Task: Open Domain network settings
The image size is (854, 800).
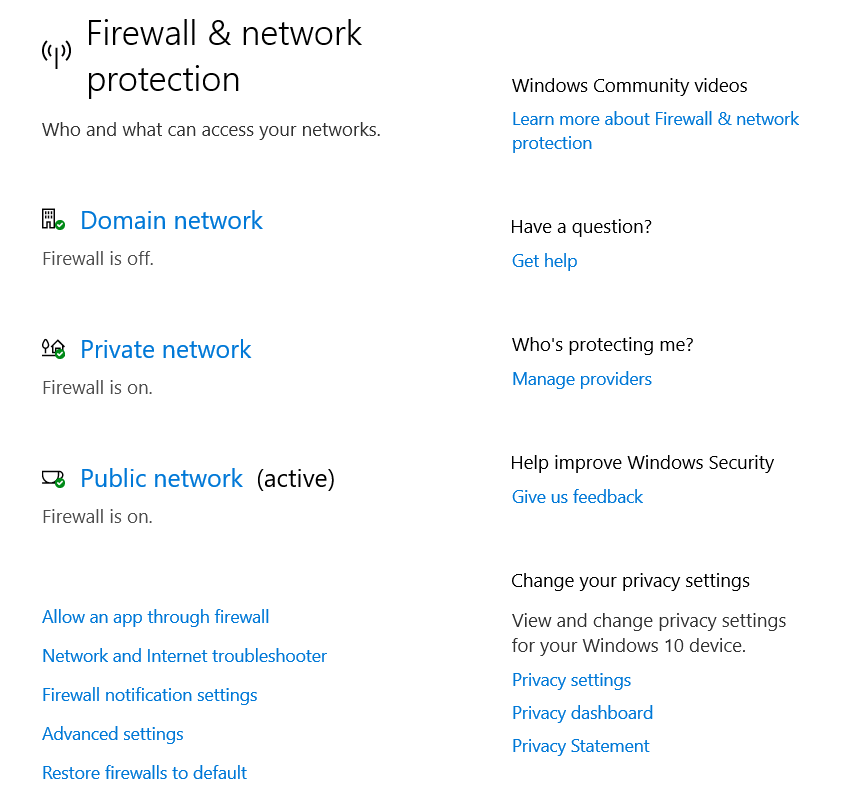Action: click(171, 221)
